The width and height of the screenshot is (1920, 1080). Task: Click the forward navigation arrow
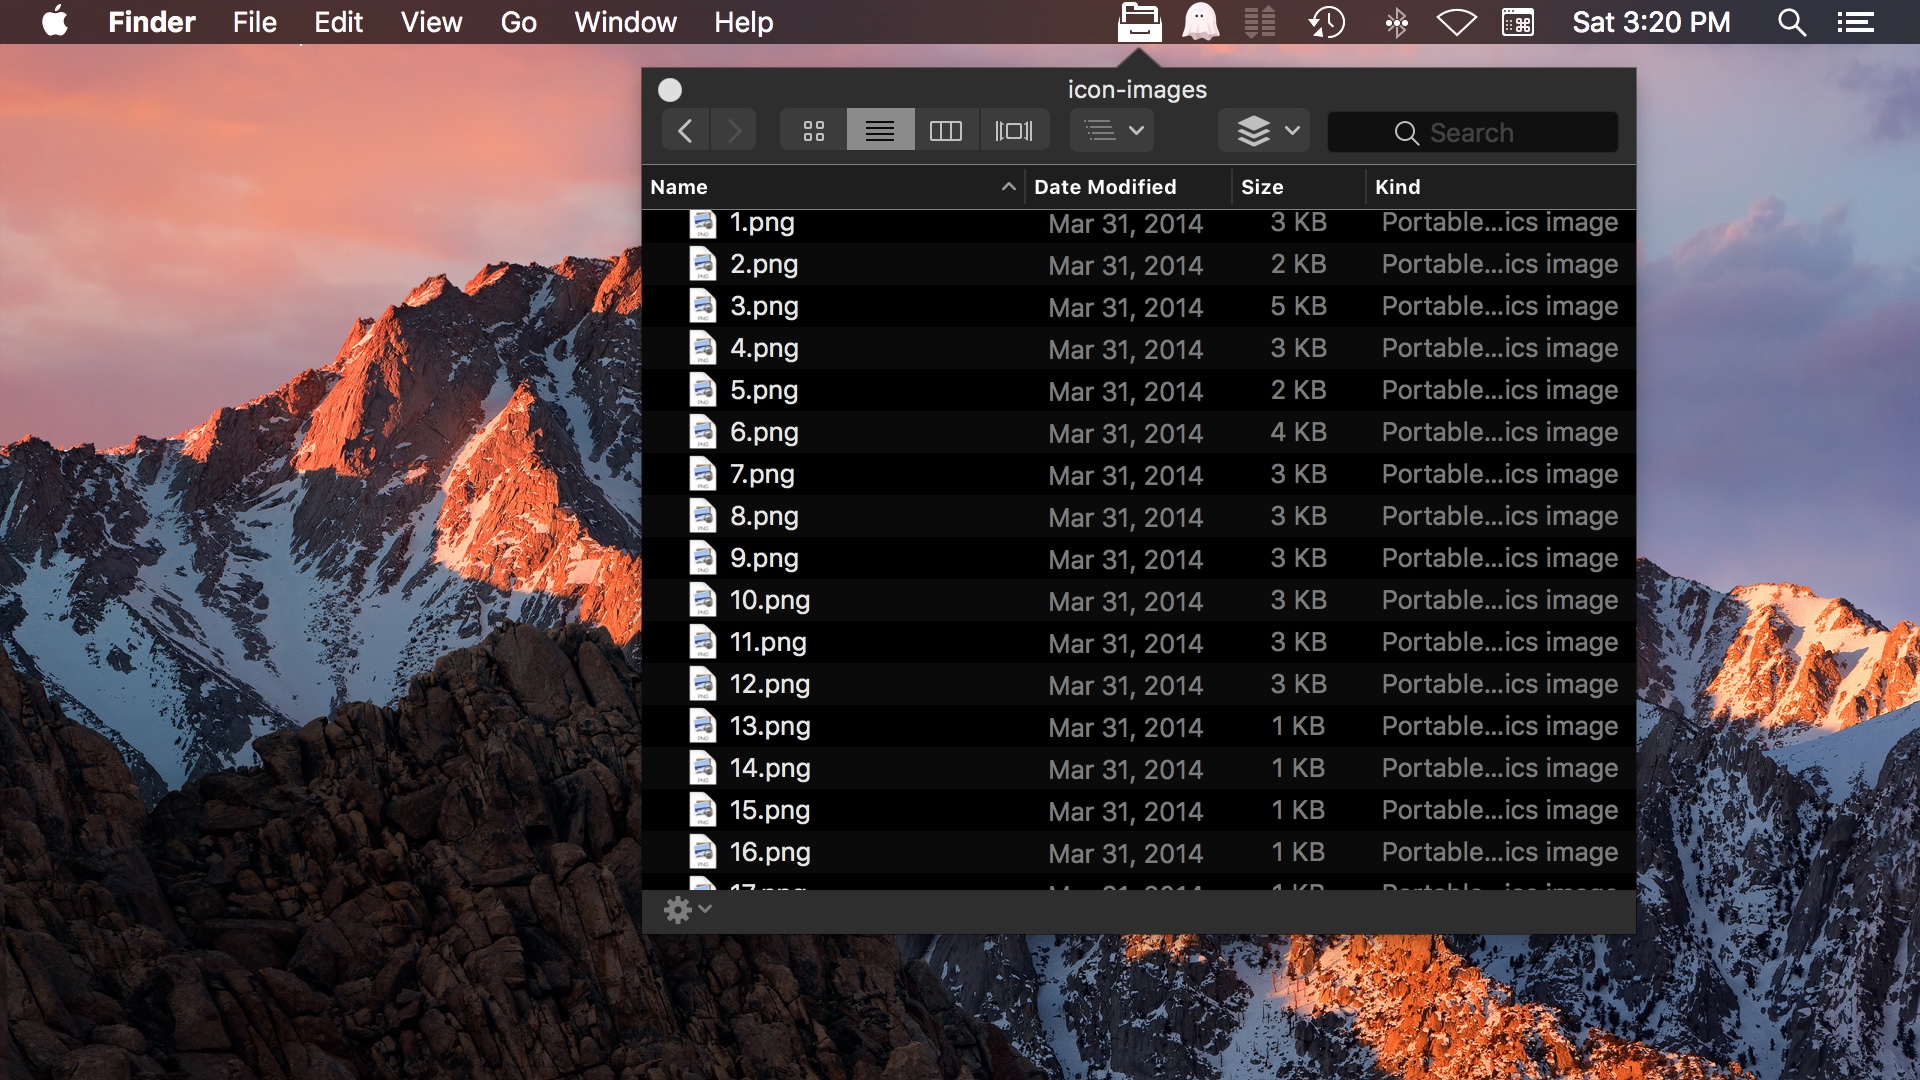[x=735, y=129]
